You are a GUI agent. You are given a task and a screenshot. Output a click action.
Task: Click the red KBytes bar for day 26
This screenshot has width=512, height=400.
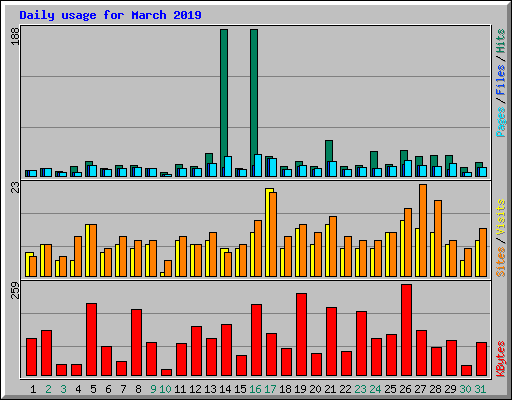tap(407, 330)
